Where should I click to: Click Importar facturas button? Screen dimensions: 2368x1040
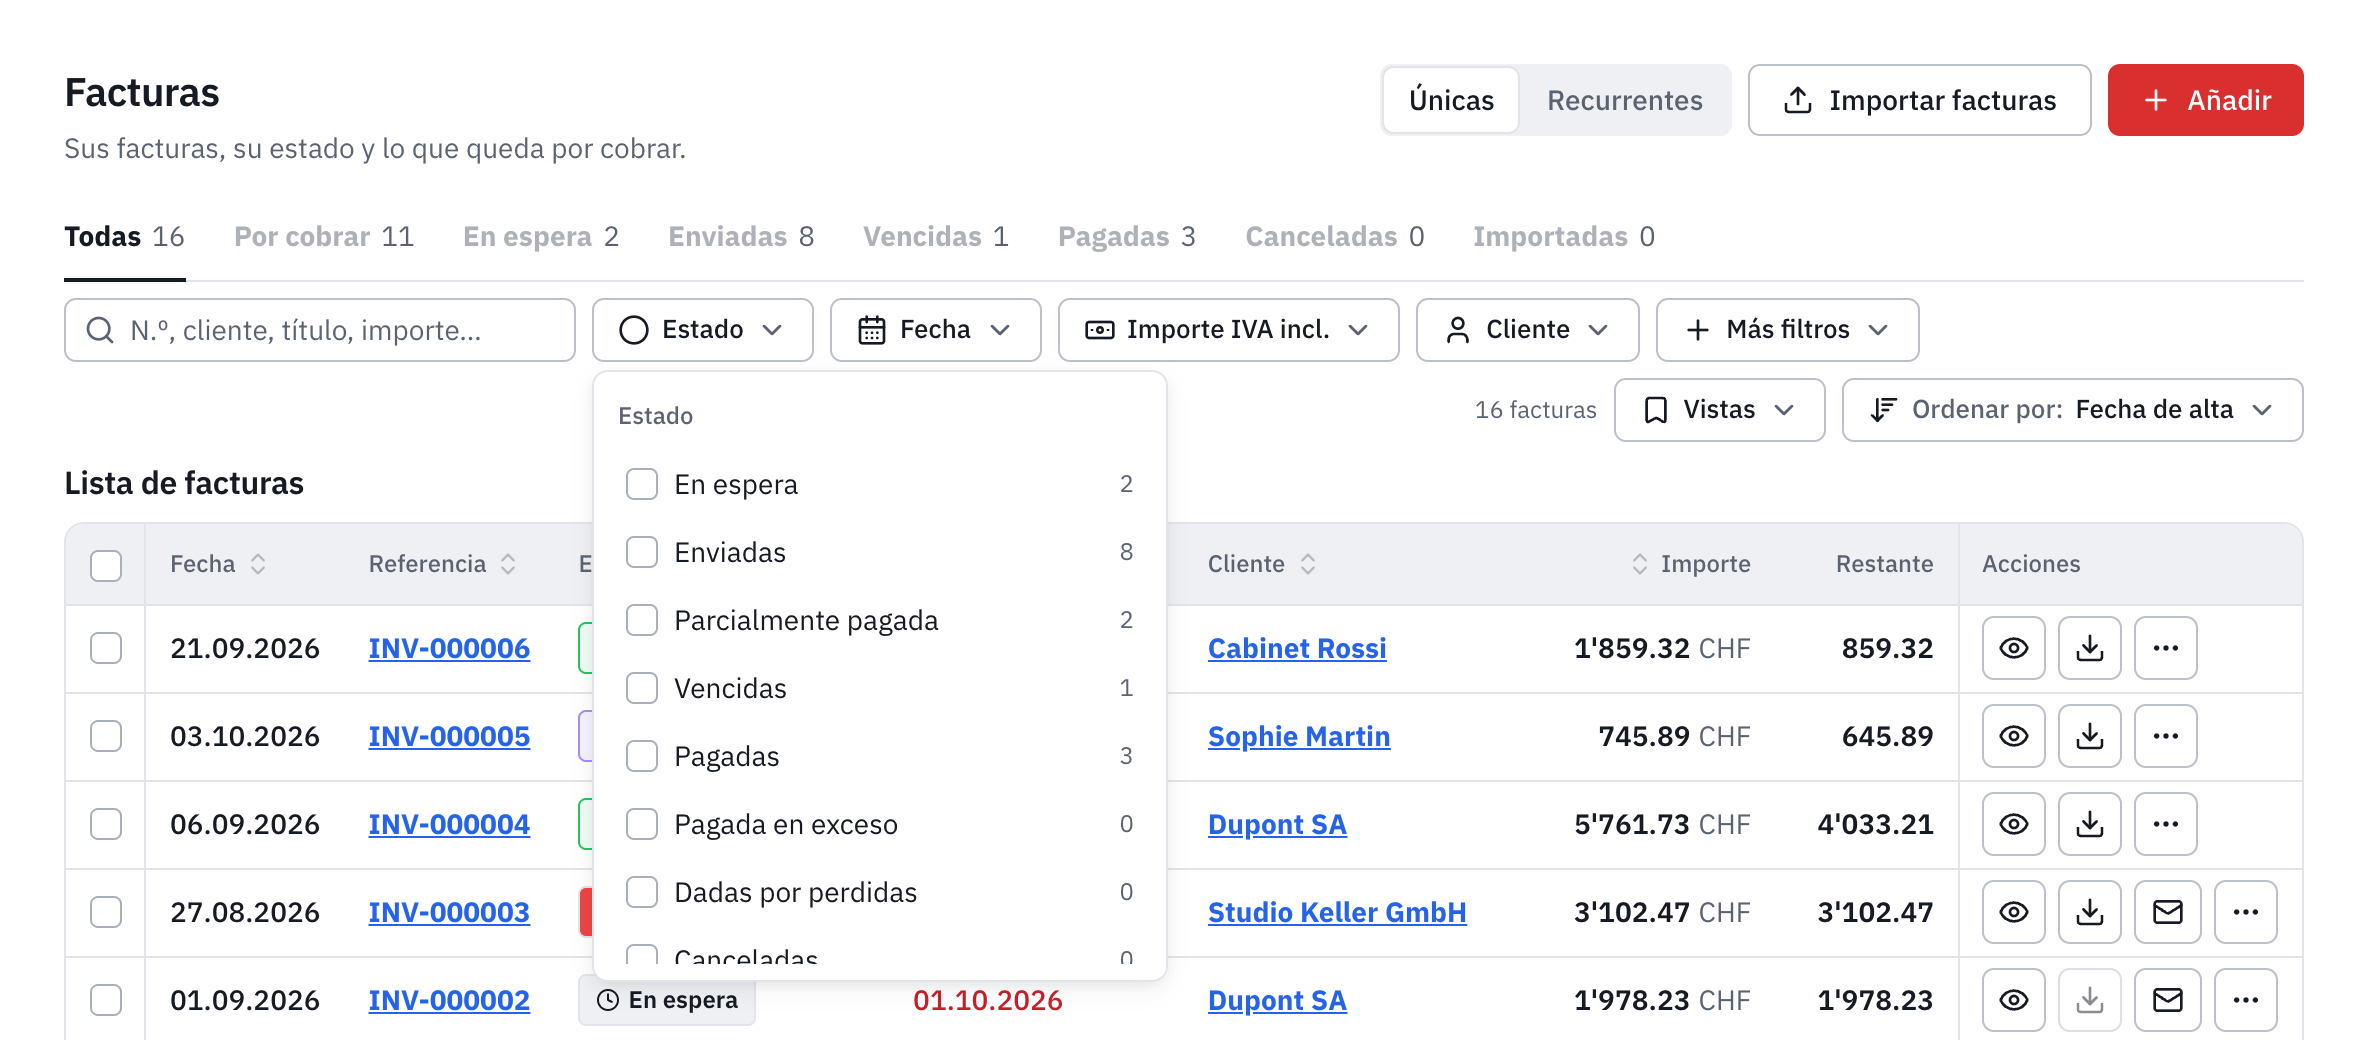point(1919,100)
